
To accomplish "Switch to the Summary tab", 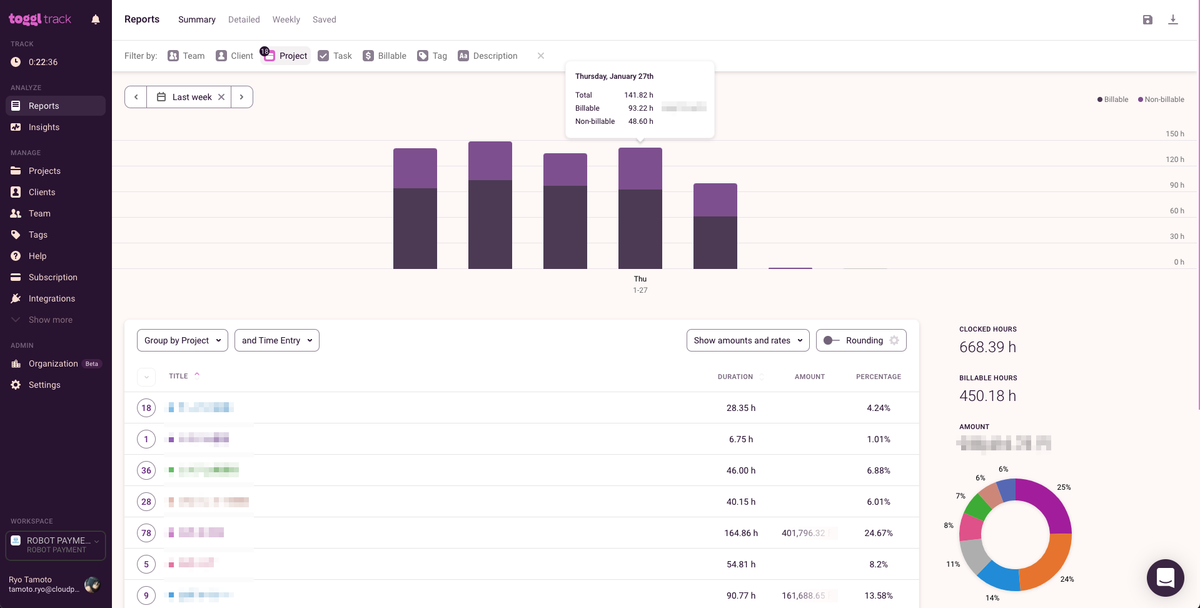I will pyautogui.click(x=197, y=19).
